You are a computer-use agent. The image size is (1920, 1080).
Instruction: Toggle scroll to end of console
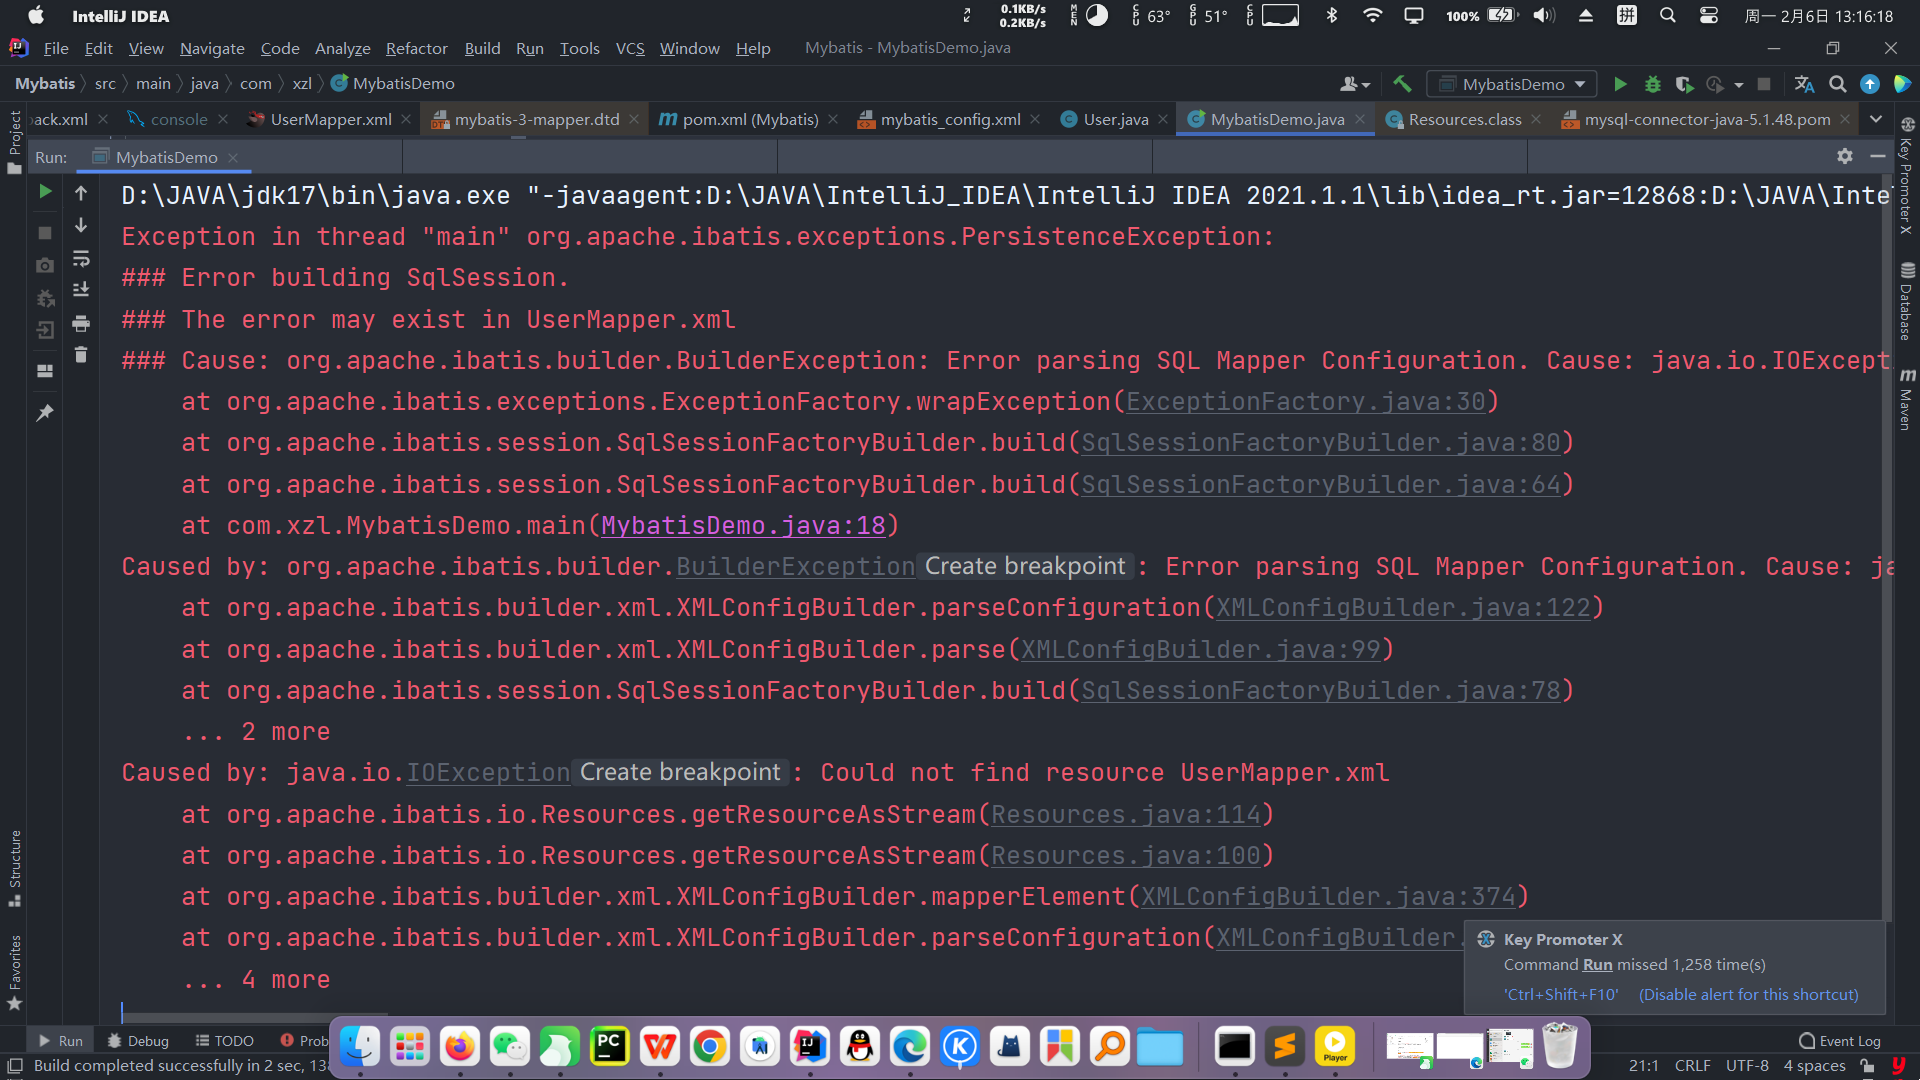point(81,290)
